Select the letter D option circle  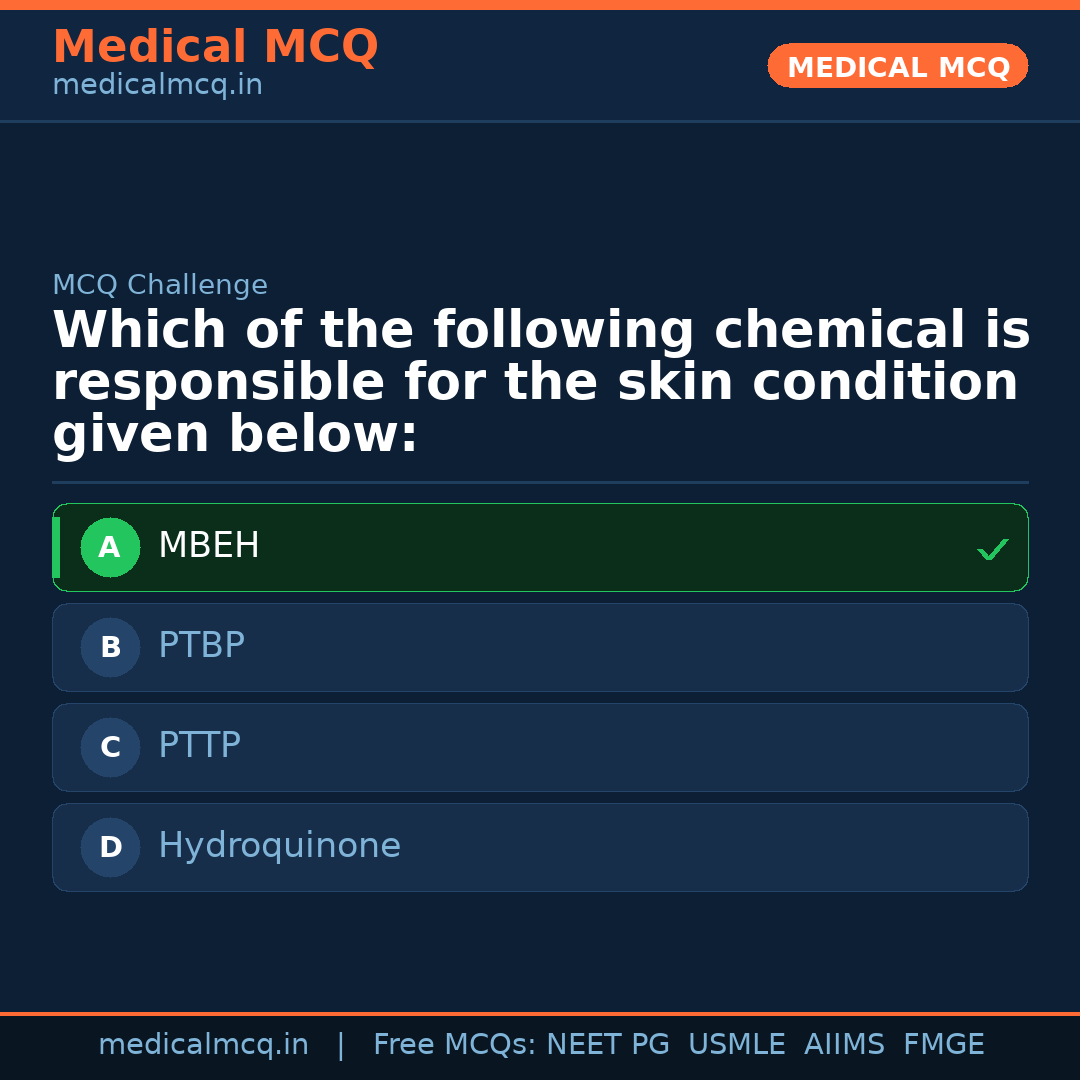coord(110,848)
